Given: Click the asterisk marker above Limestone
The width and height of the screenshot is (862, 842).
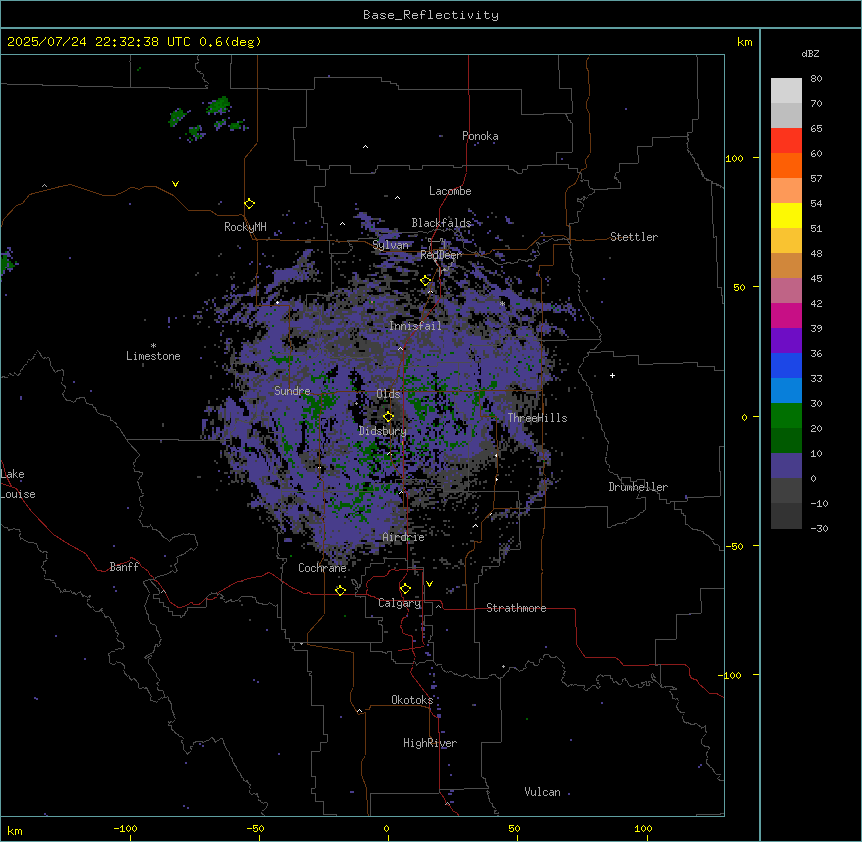Looking at the screenshot, I should pyautogui.click(x=153, y=346).
